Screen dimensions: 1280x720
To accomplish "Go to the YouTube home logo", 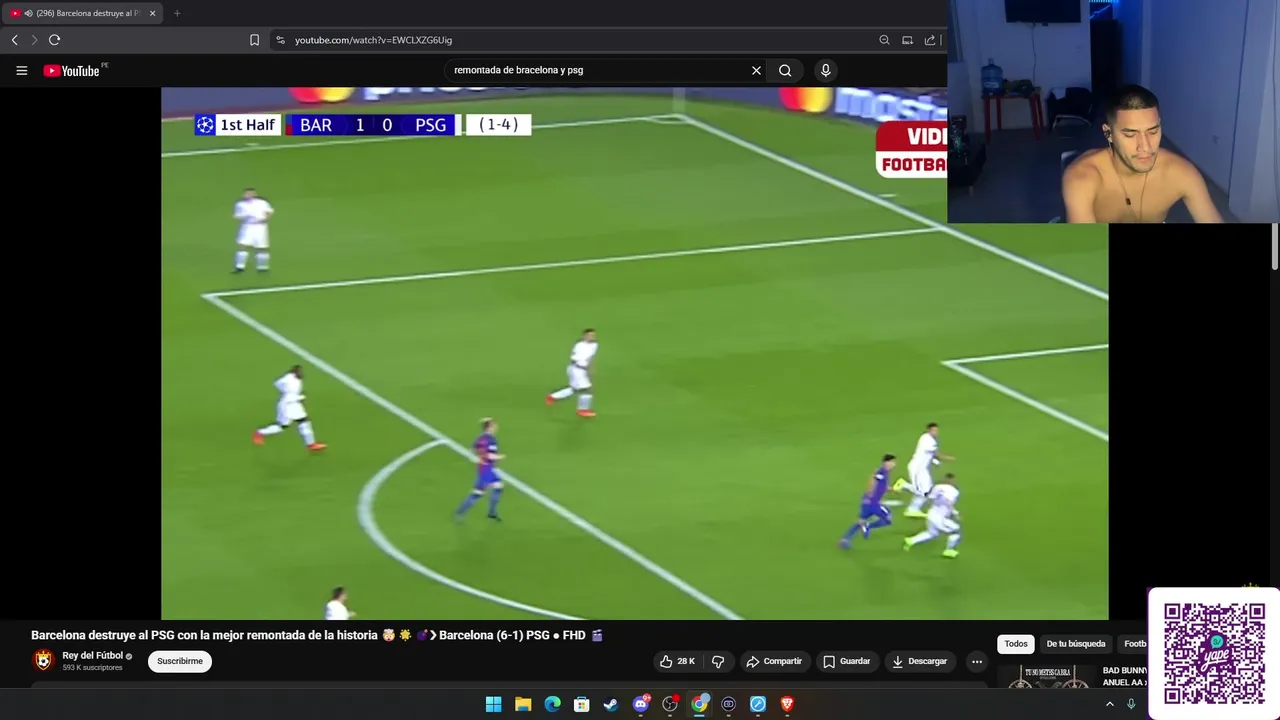I will pos(71,71).
